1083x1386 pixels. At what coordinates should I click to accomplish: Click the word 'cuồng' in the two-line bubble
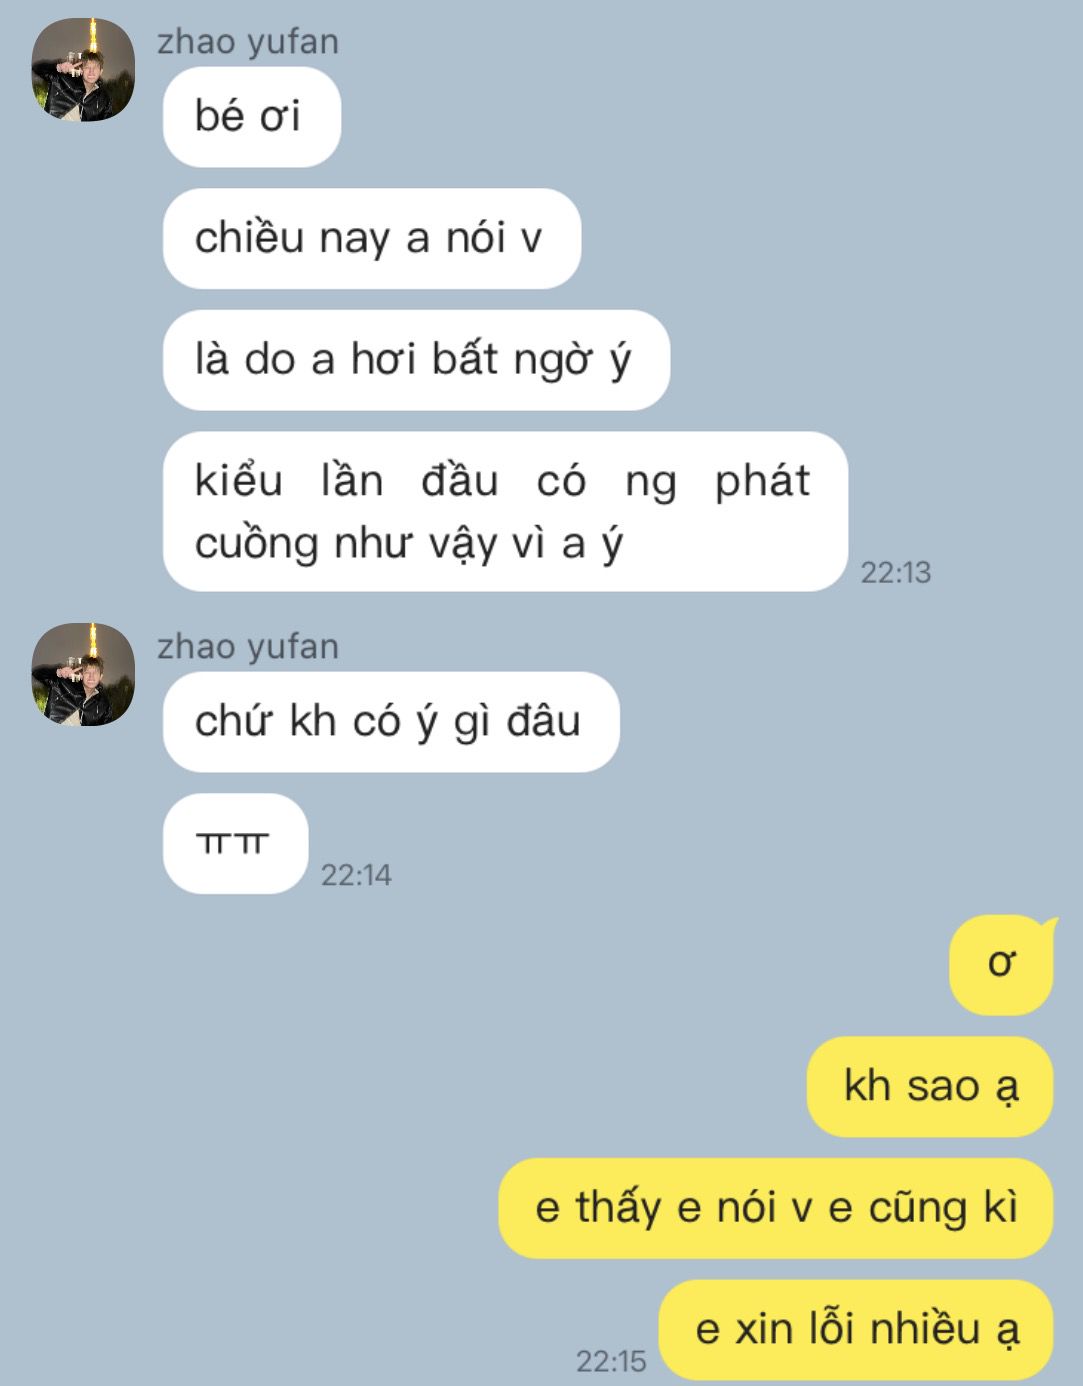pos(256,546)
